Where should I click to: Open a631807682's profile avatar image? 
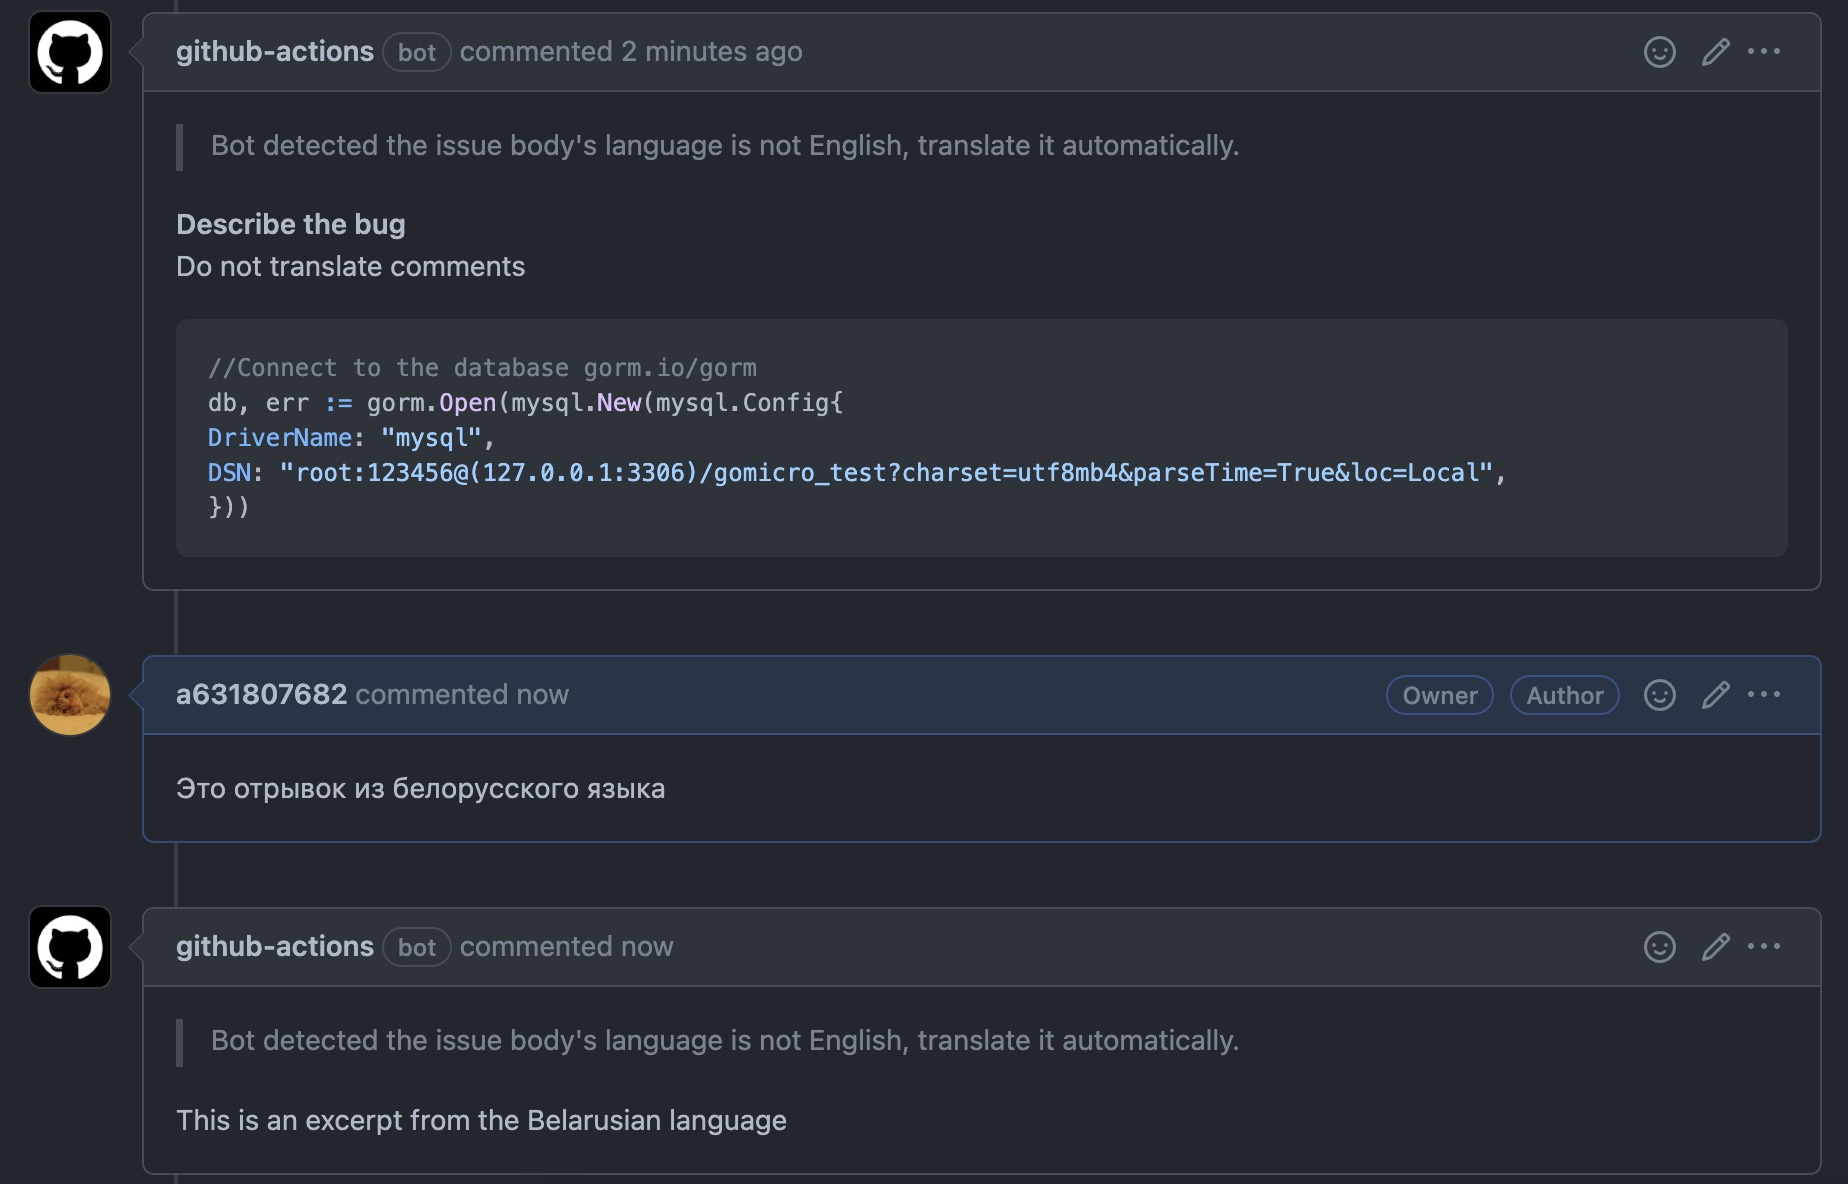[70, 695]
